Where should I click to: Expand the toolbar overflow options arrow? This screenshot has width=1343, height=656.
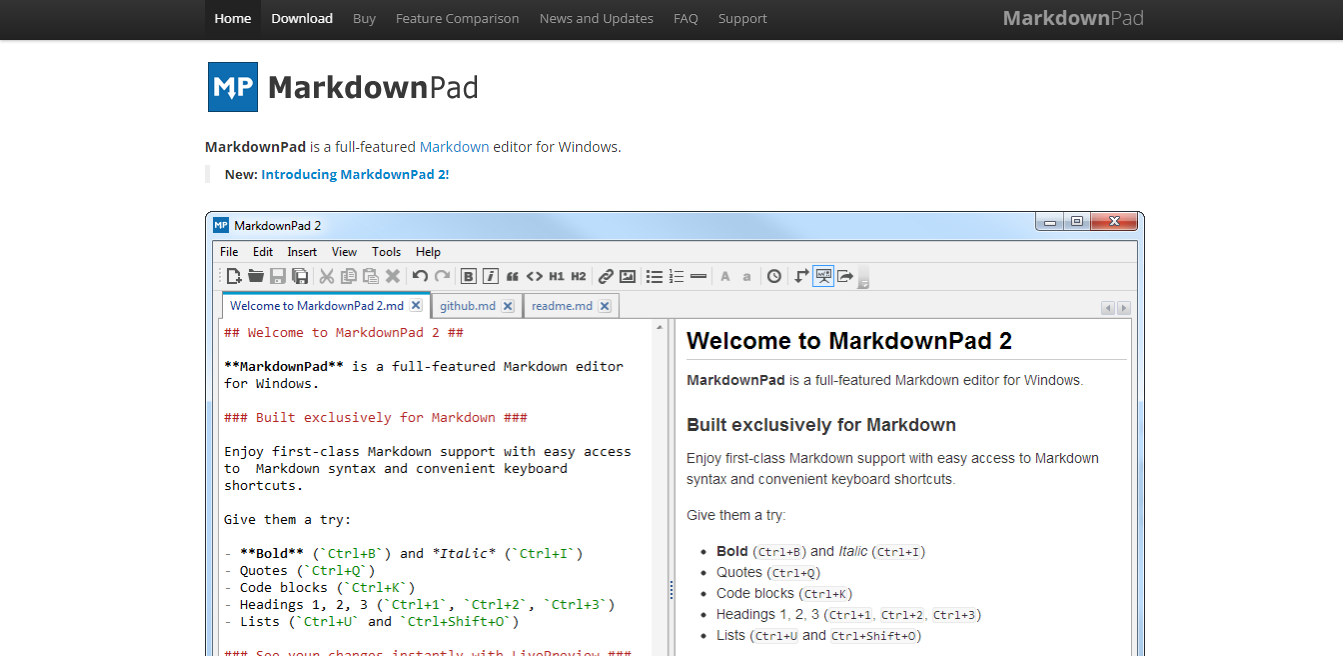coord(863,278)
